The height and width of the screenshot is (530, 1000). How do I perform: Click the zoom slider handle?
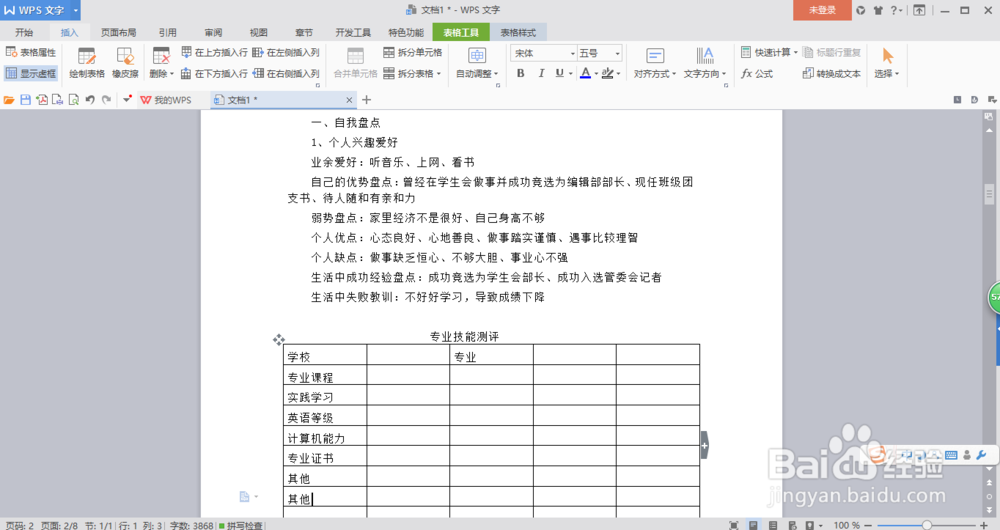click(927, 525)
